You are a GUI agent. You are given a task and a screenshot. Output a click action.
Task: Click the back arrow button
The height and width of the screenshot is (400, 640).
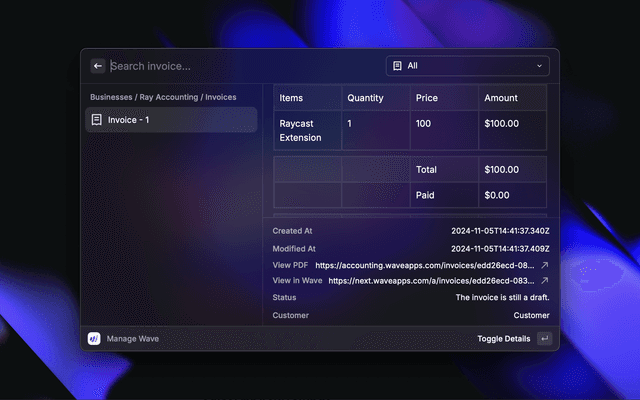(x=98, y=66)
